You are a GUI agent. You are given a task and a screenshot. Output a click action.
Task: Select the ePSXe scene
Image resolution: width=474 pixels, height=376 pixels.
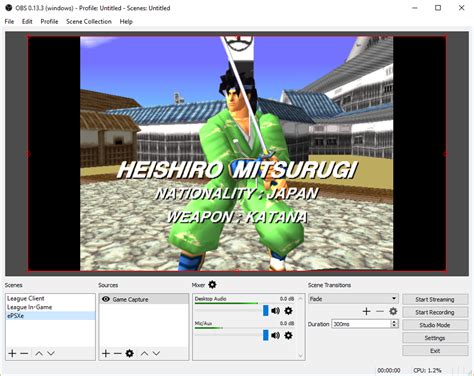[x=50, y=316]
